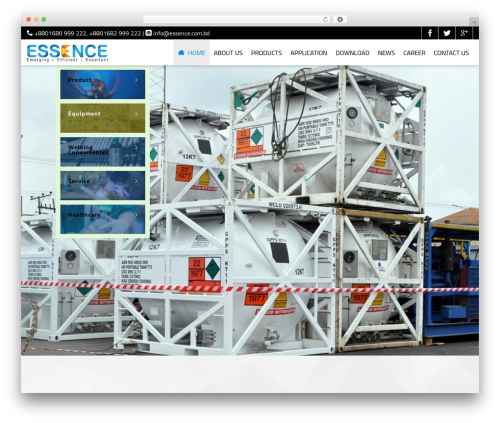Image resolution: width=500 pixels, height=423 pixels.
Task: Expand the Welding Consumables chevron
Action: [136, 147]
